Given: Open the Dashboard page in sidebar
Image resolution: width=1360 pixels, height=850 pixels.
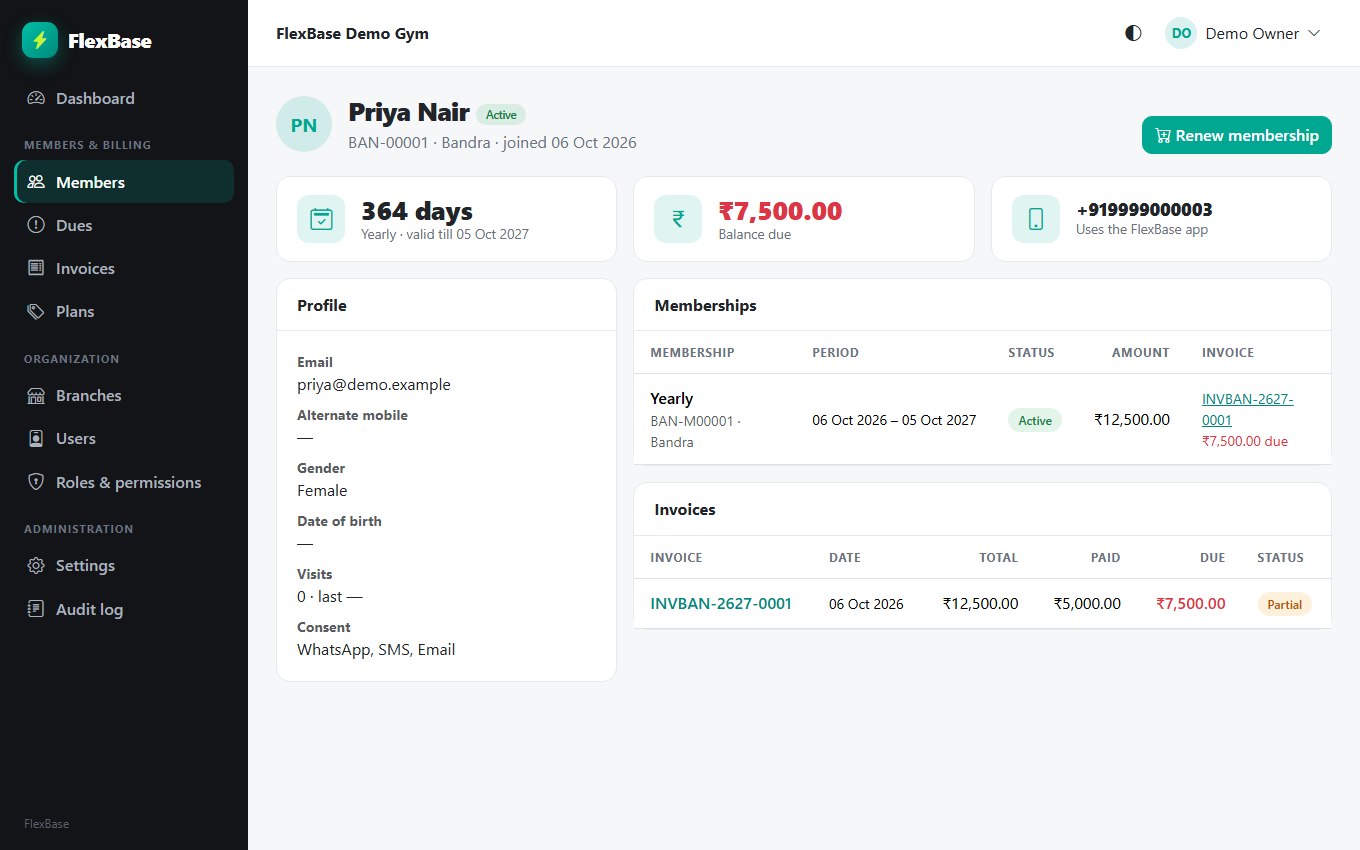Looking at the screenshot, I should (124, 98).
